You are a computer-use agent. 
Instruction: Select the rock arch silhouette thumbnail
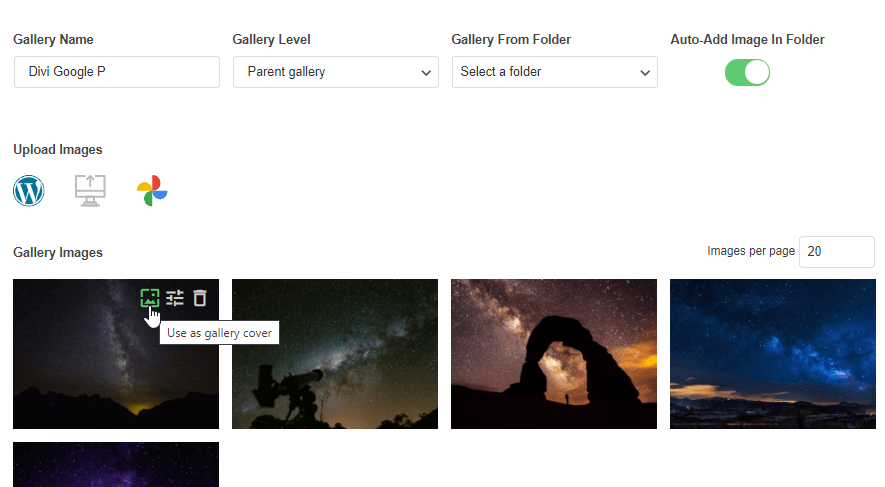tap(554, 354)
